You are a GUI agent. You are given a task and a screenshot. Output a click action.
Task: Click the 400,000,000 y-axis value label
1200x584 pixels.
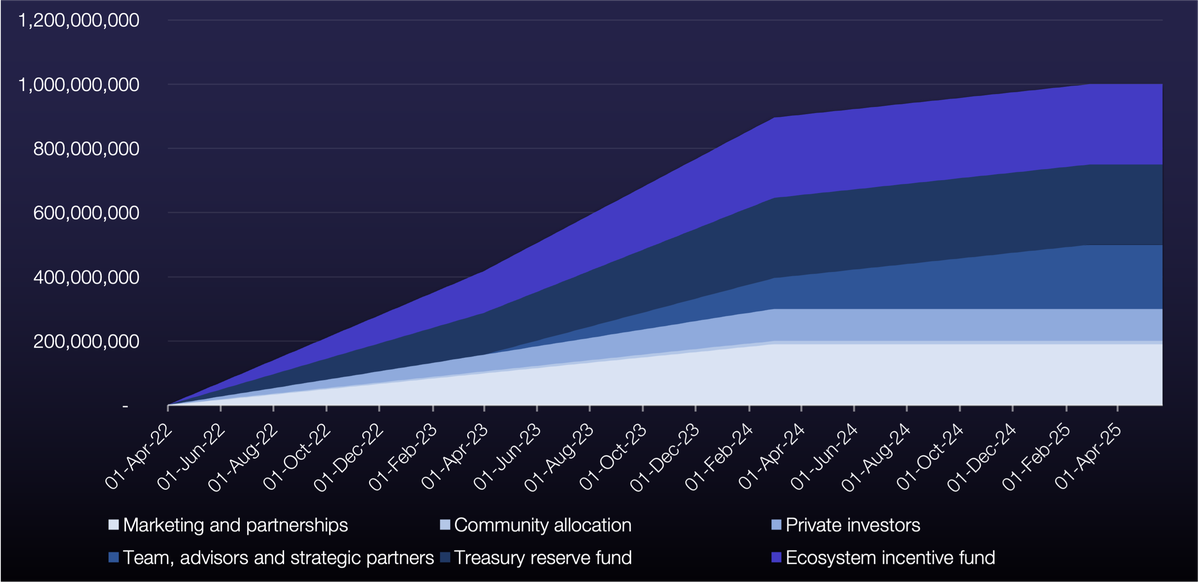pos(86,277)
